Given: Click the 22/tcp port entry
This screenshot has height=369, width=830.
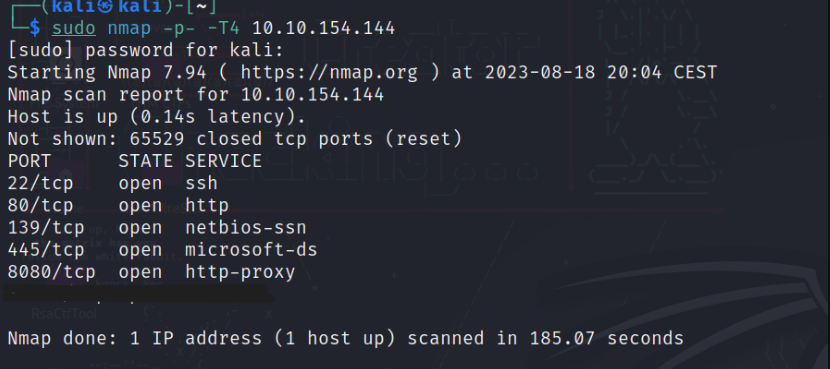Looking at the screenshot, I should click(x=40, y=183).
